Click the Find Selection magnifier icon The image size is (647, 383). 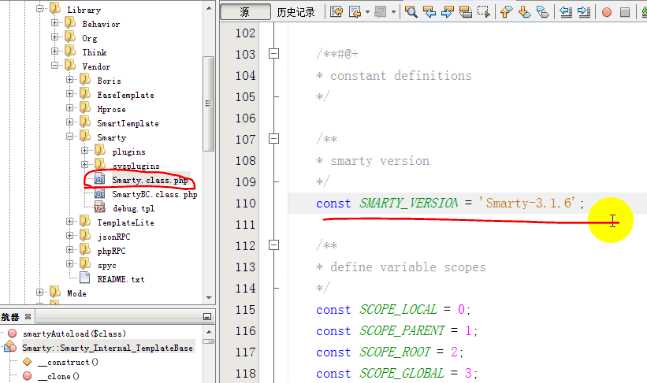tap(411, 12)
